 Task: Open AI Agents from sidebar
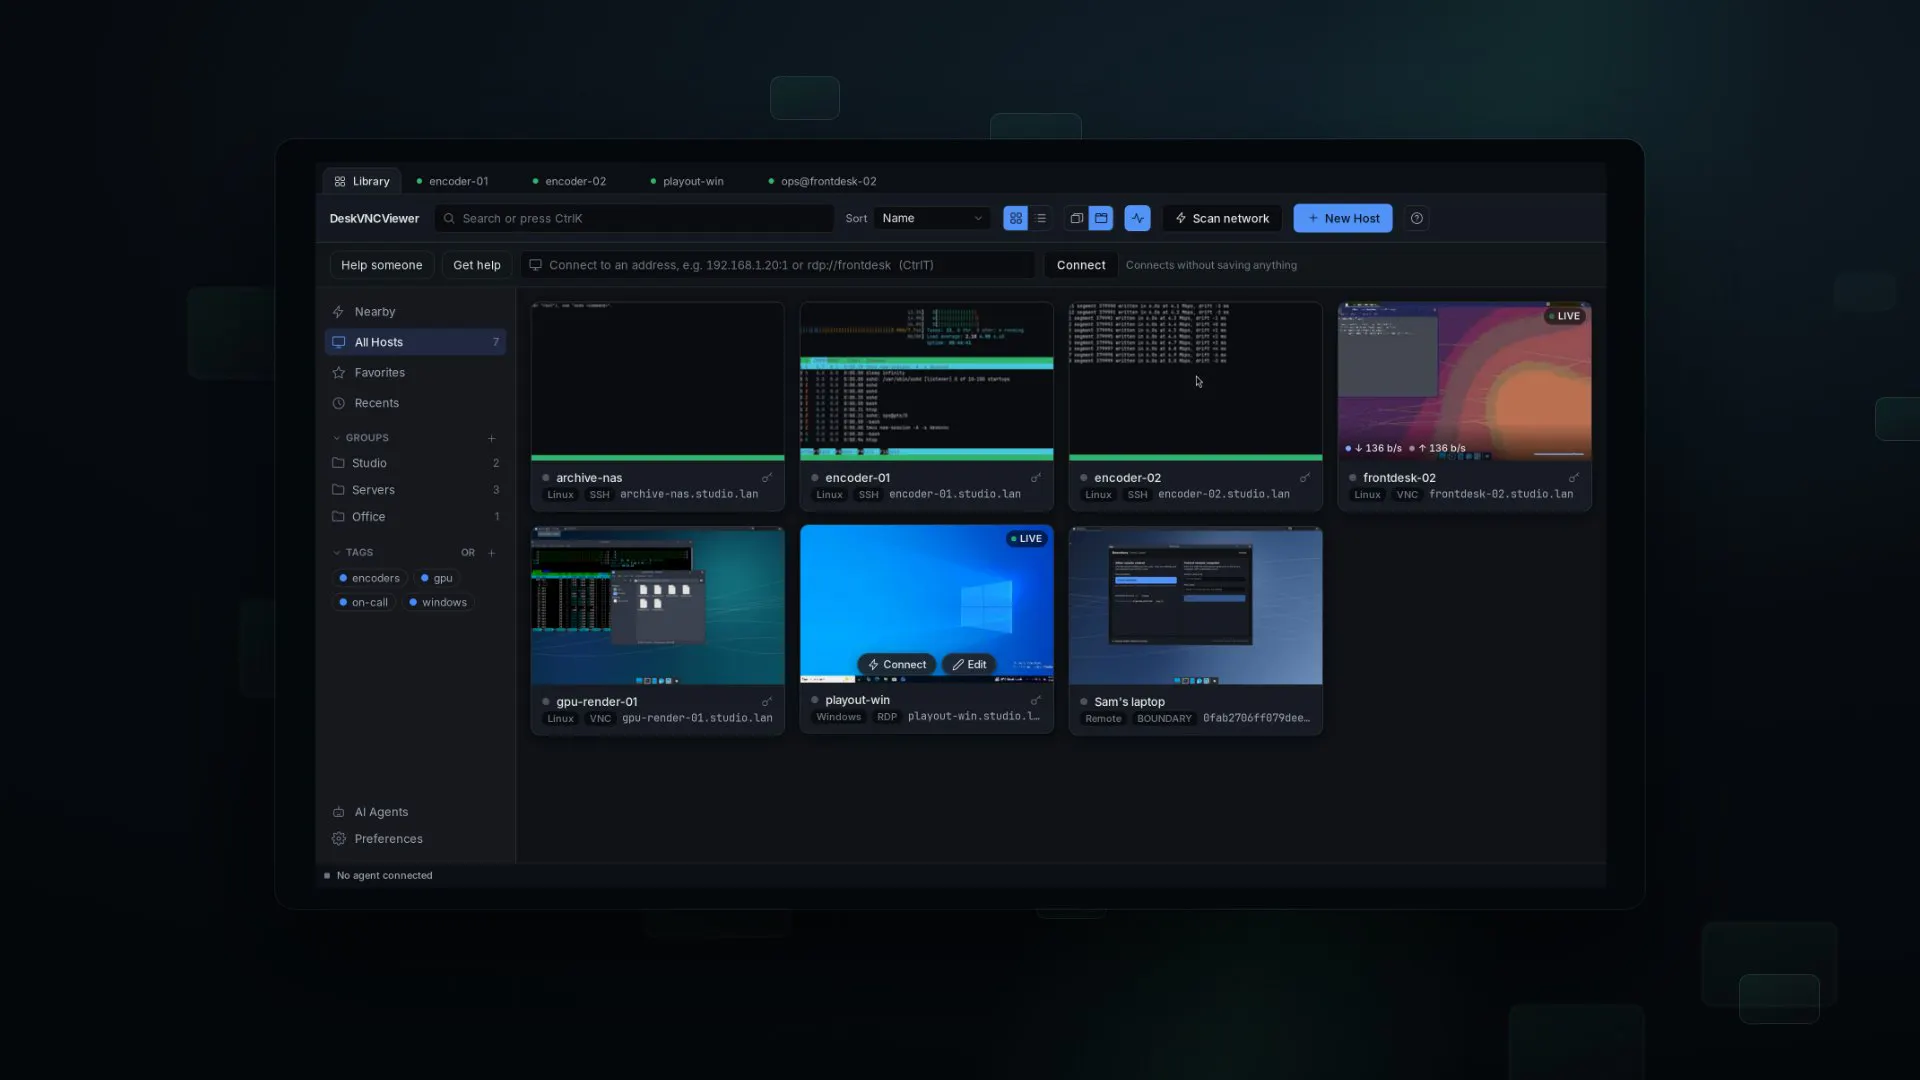click(x=415, y=812)
